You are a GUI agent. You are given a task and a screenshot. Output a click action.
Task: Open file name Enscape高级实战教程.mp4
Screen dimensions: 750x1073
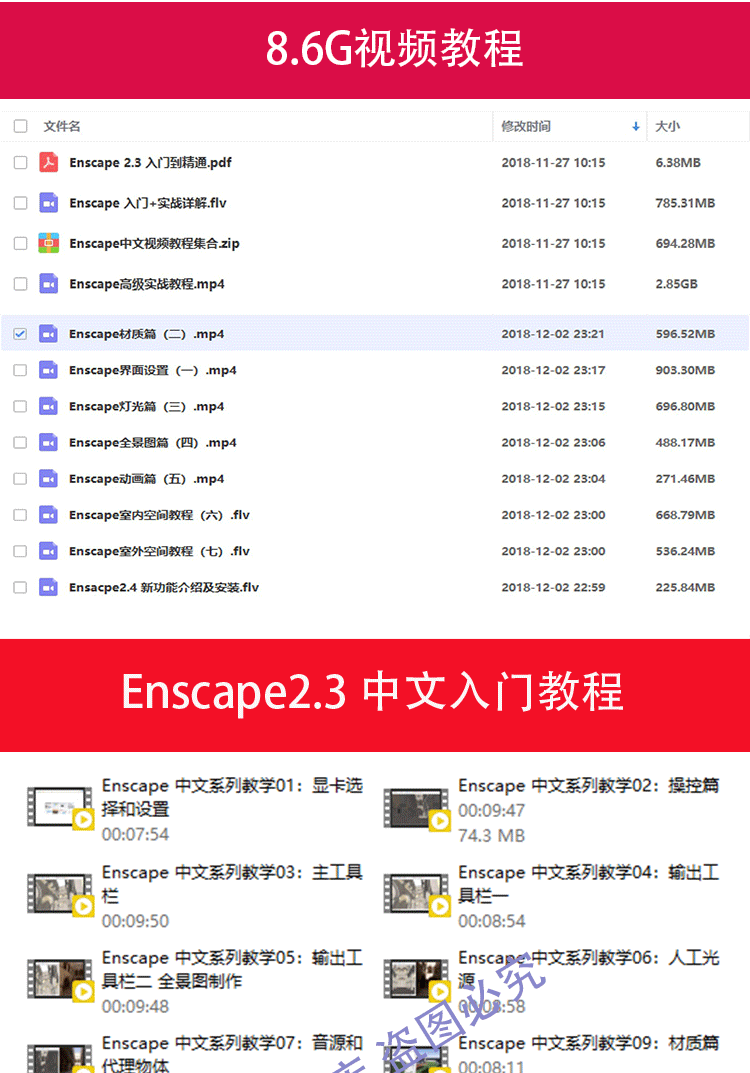coord(147,283)
